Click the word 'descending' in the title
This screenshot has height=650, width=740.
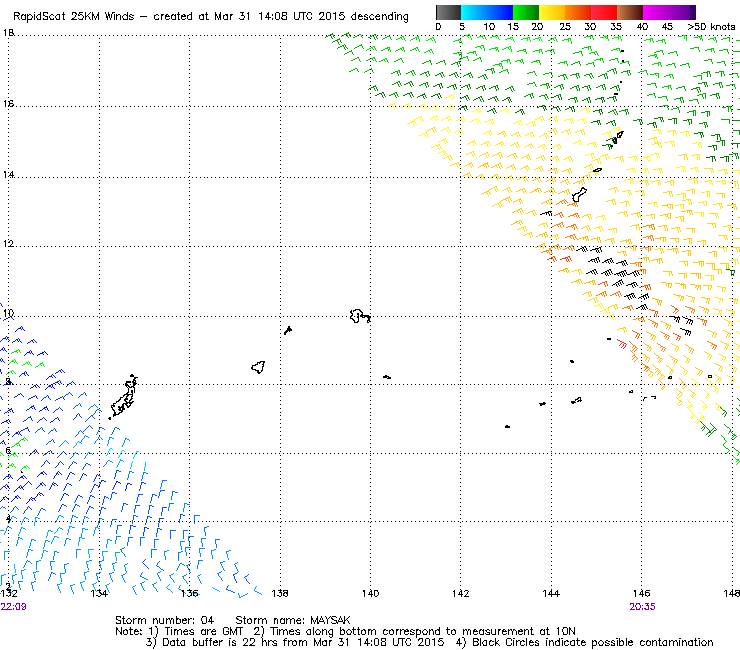380,17
